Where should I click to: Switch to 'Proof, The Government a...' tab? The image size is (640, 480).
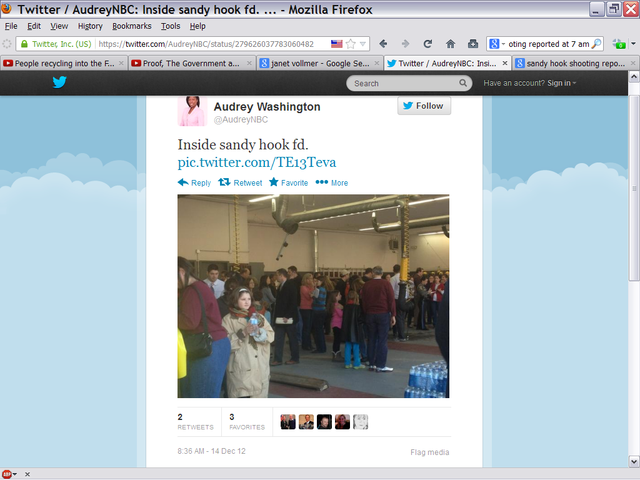click(191, 63)
